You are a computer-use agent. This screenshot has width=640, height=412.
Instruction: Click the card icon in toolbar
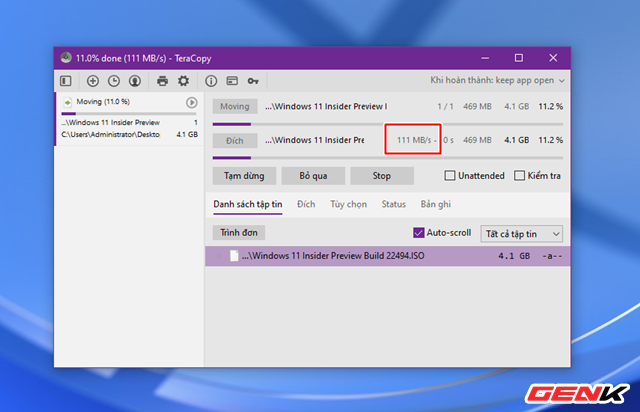[x=232, y=81]
